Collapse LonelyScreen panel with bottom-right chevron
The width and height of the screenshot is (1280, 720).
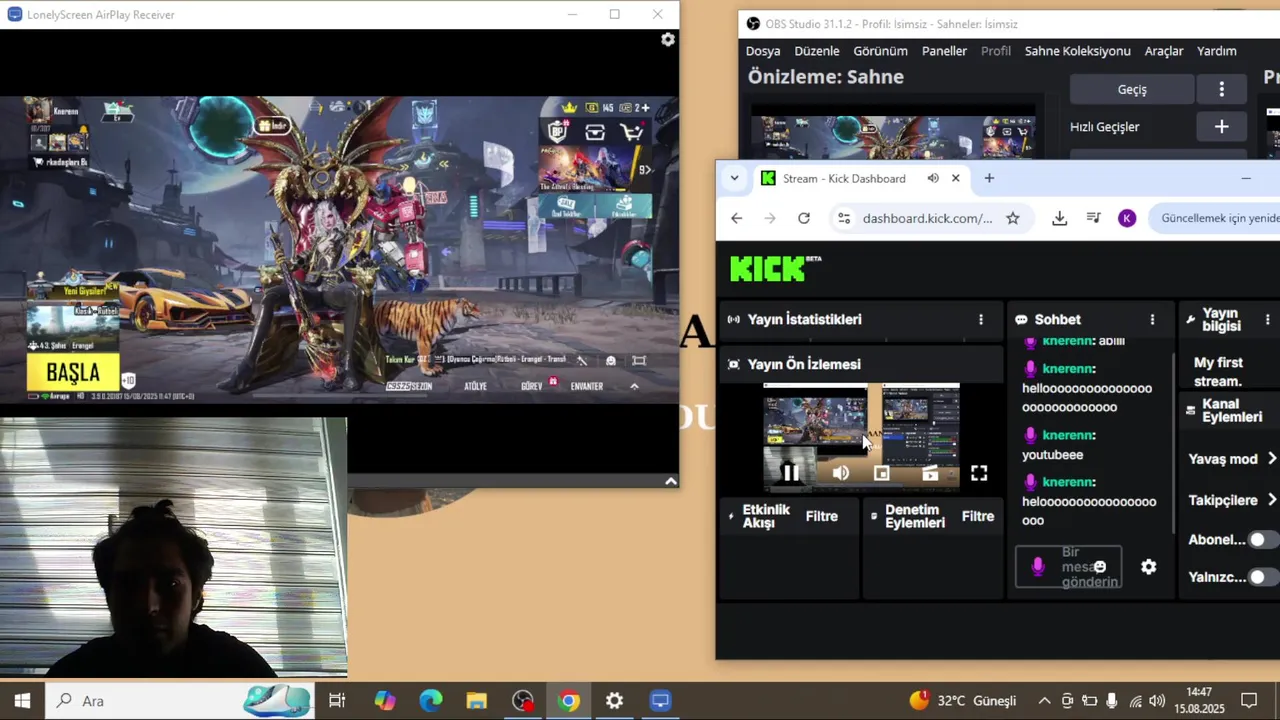pos(671,481)
